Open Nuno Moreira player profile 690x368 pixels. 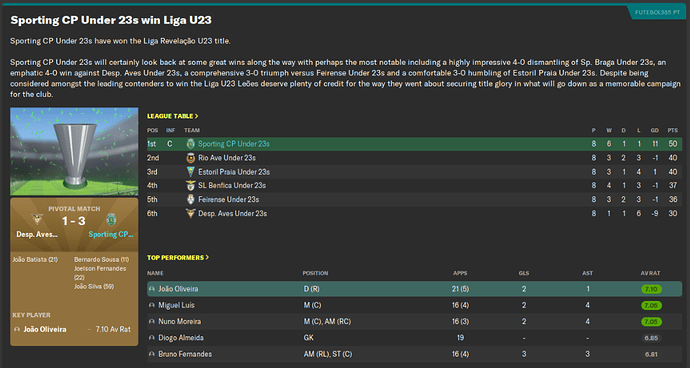pyautogui.click(x=180, y=322)
